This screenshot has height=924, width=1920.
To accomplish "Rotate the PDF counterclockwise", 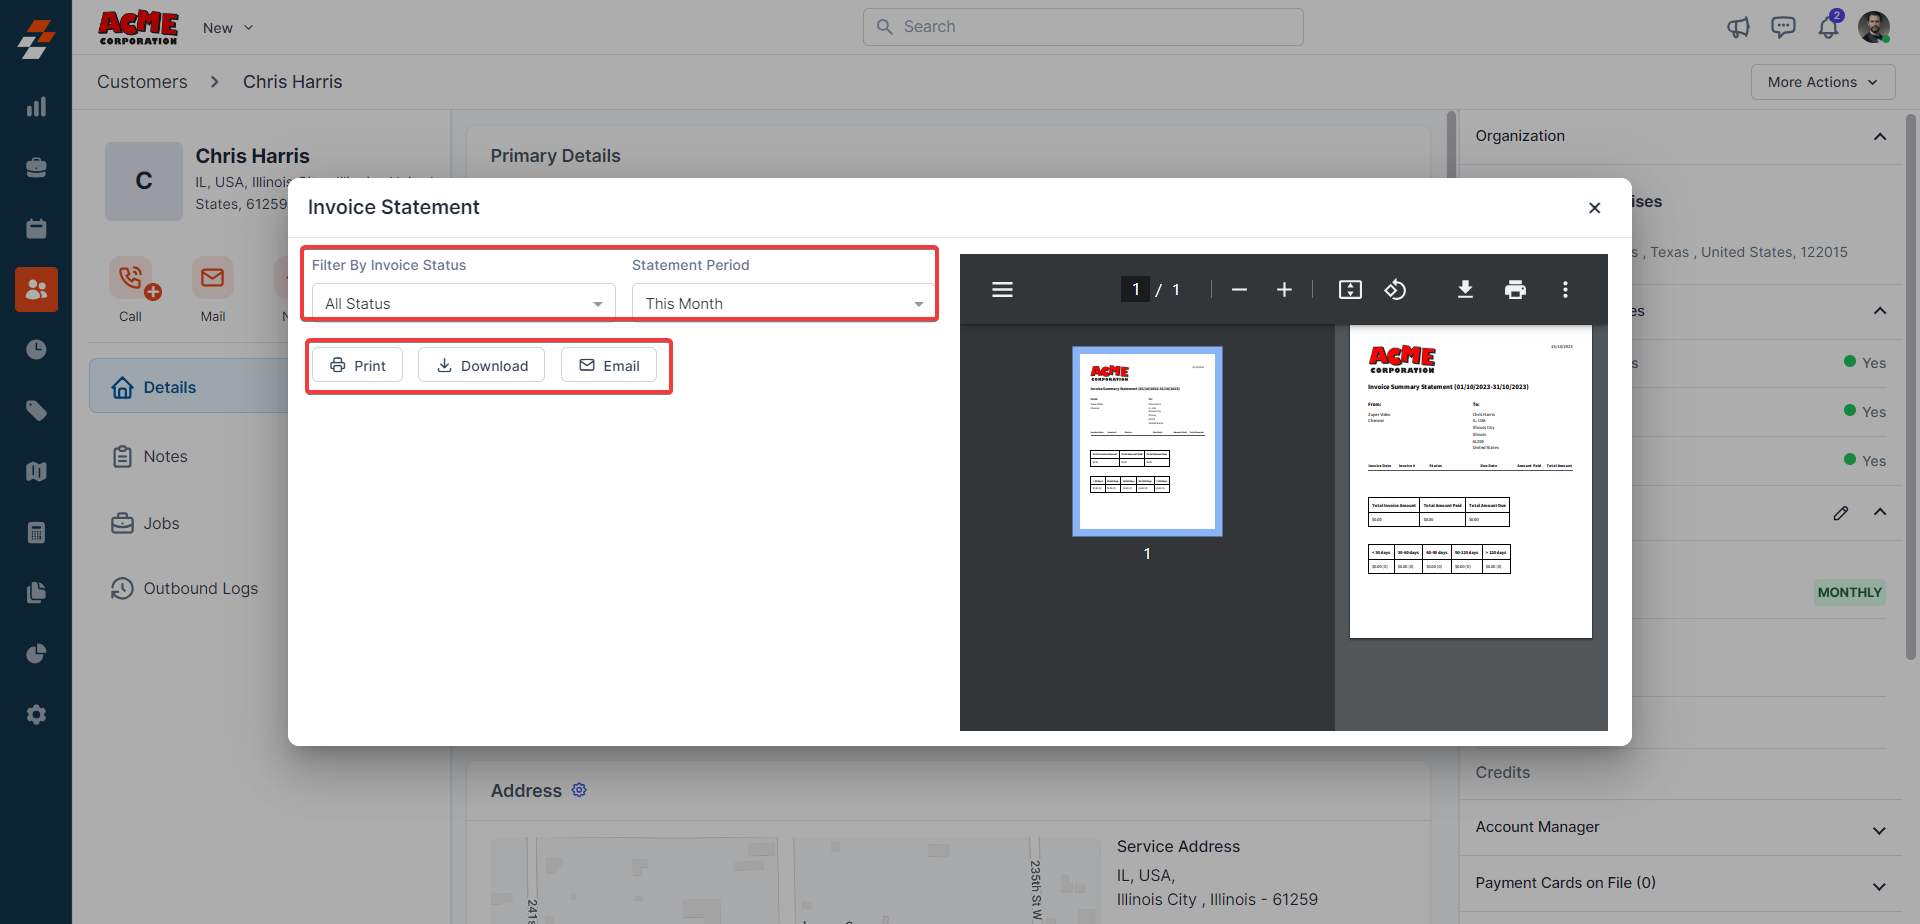I will click(1395, 290).
